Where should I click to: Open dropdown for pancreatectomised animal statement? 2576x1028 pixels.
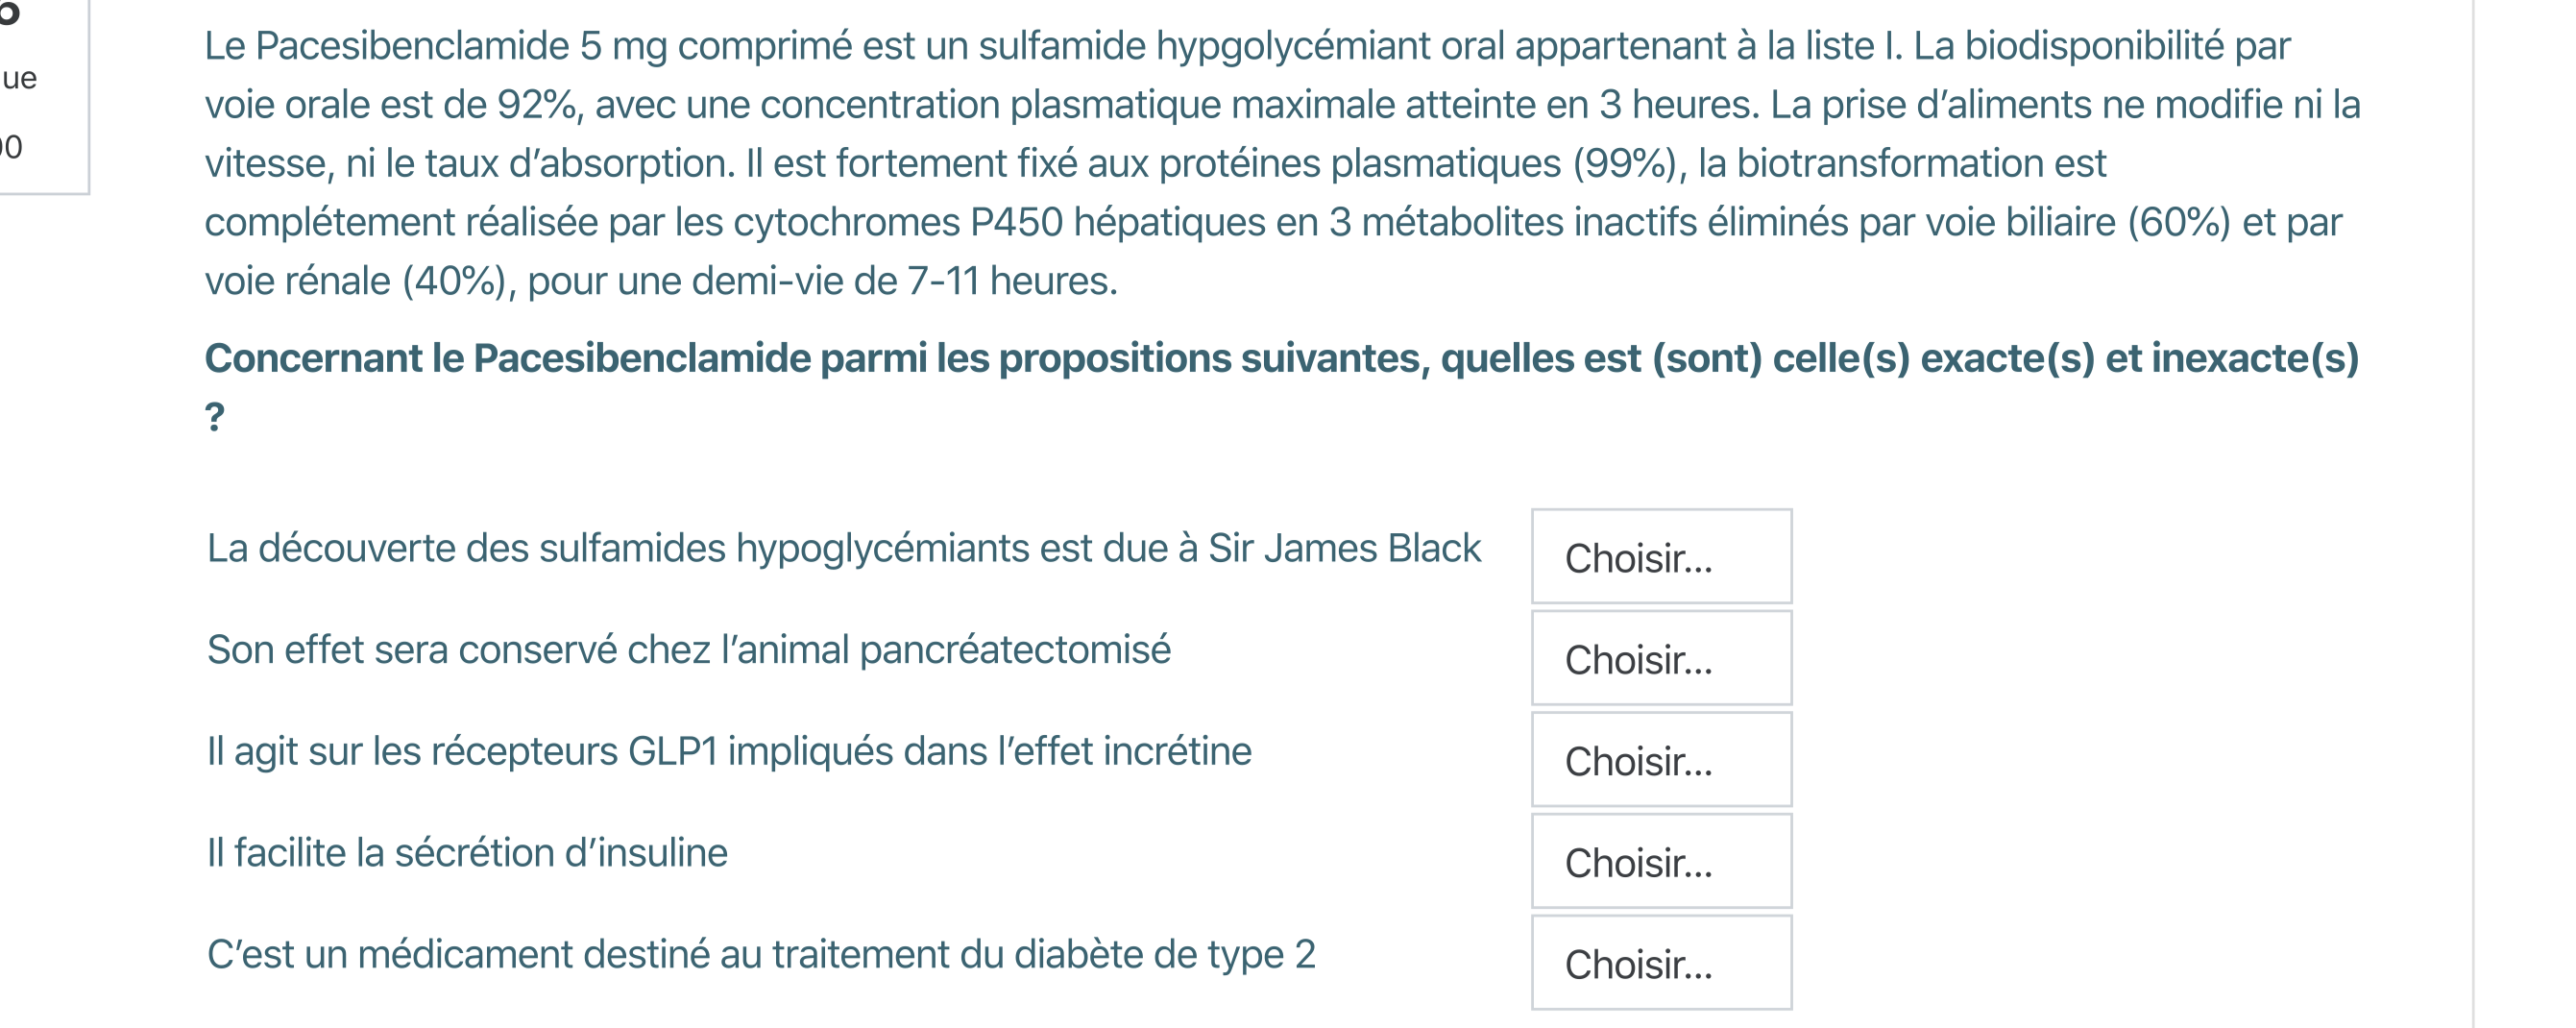(x=1660, y=659)
